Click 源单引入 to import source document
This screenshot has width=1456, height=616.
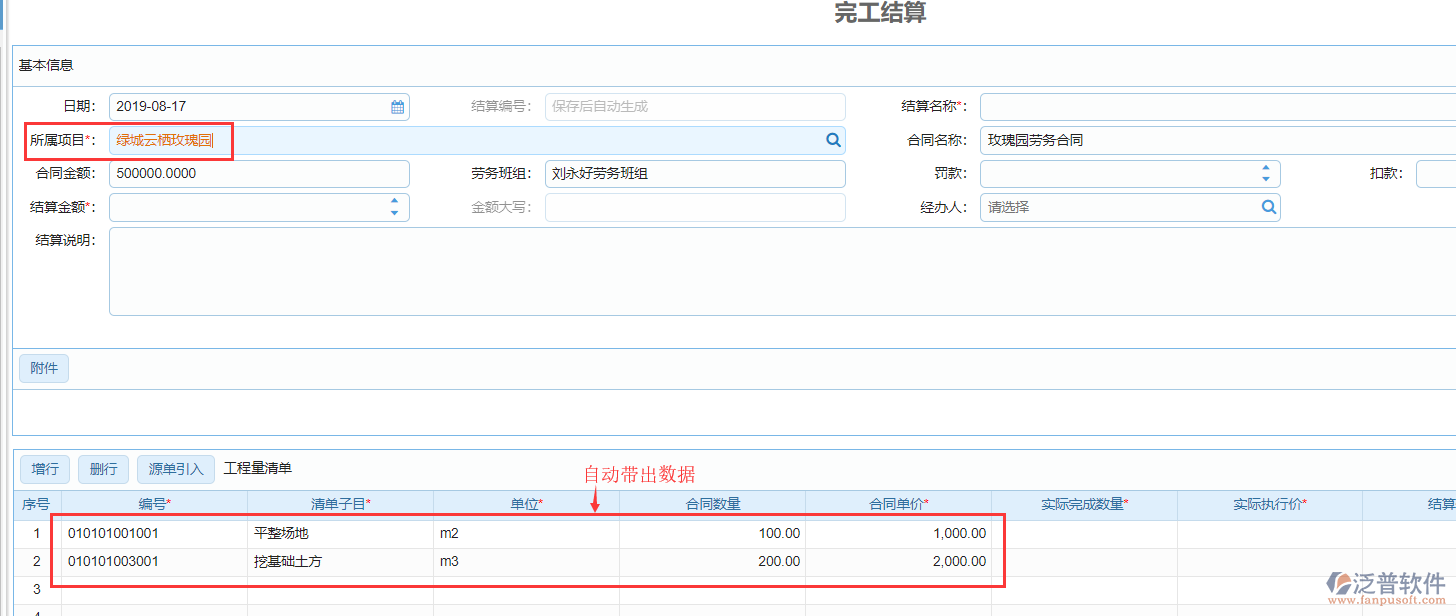(175, 468)
